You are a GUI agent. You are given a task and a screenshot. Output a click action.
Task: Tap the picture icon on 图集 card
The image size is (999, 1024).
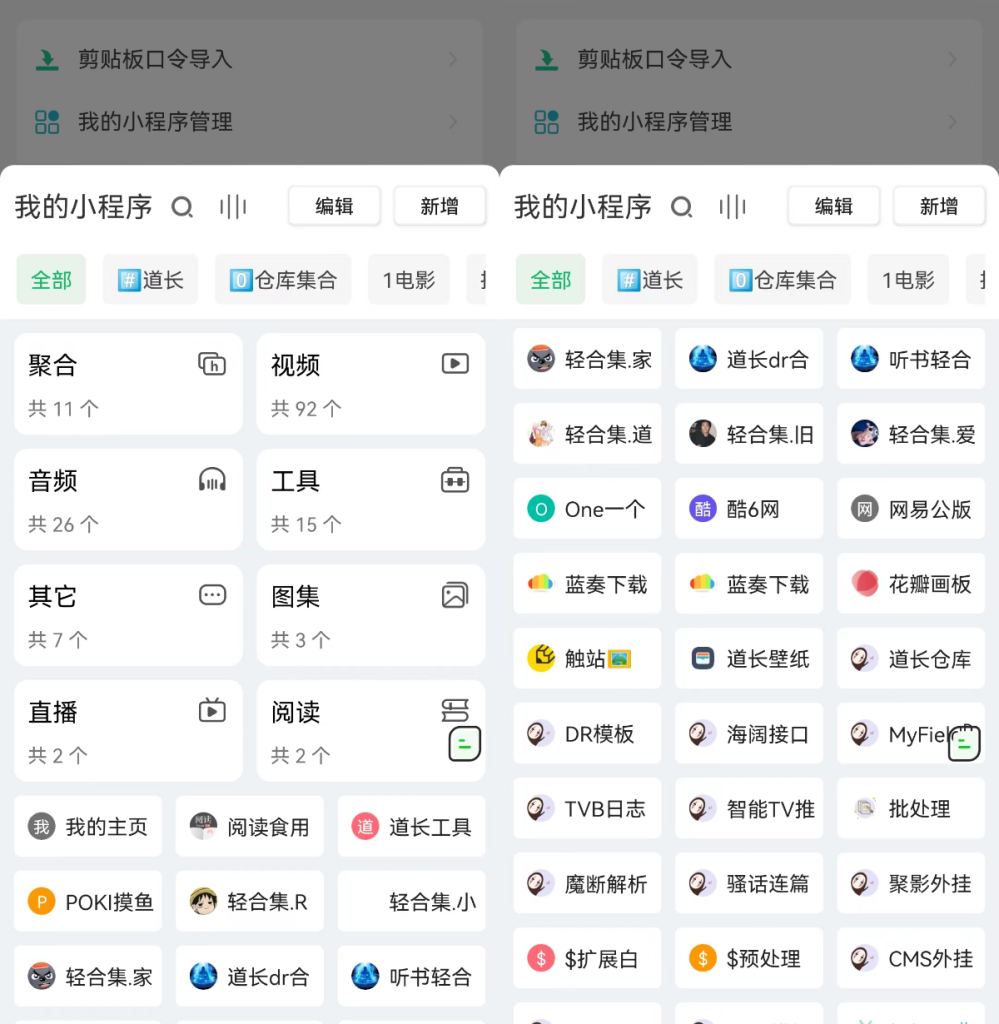point(455,596)
